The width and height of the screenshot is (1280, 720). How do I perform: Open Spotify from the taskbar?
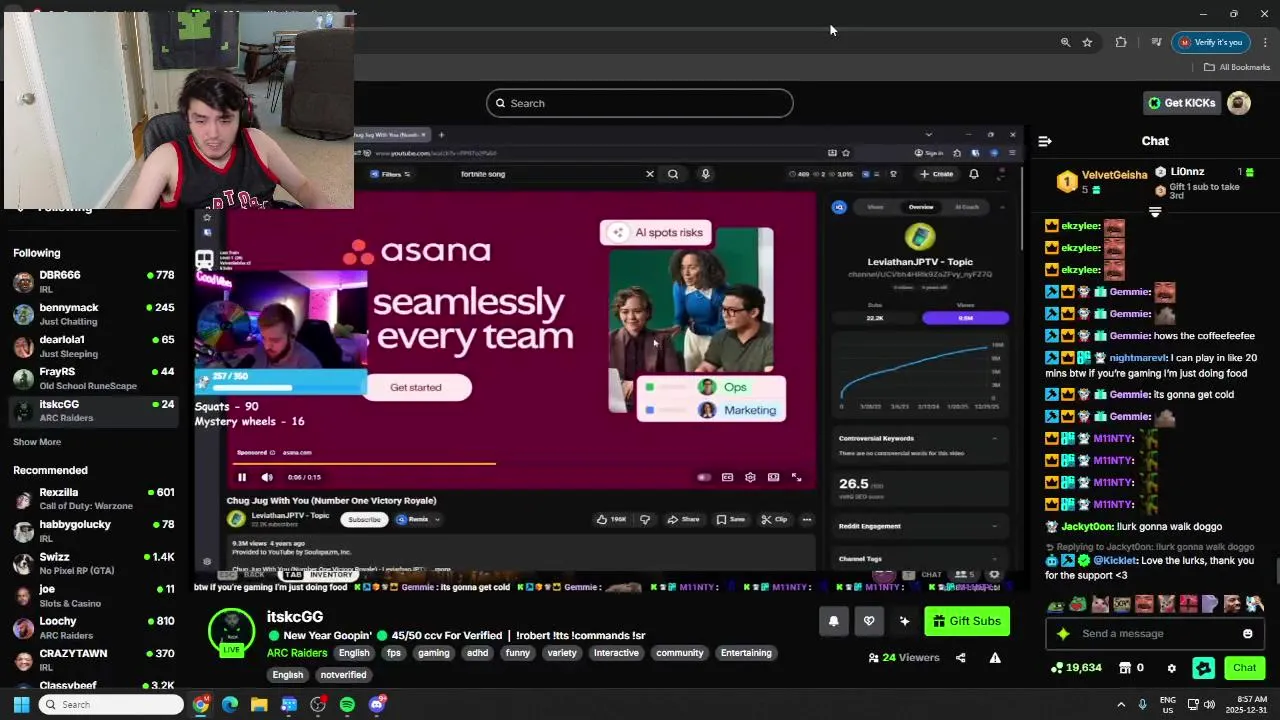click(347, 705)
